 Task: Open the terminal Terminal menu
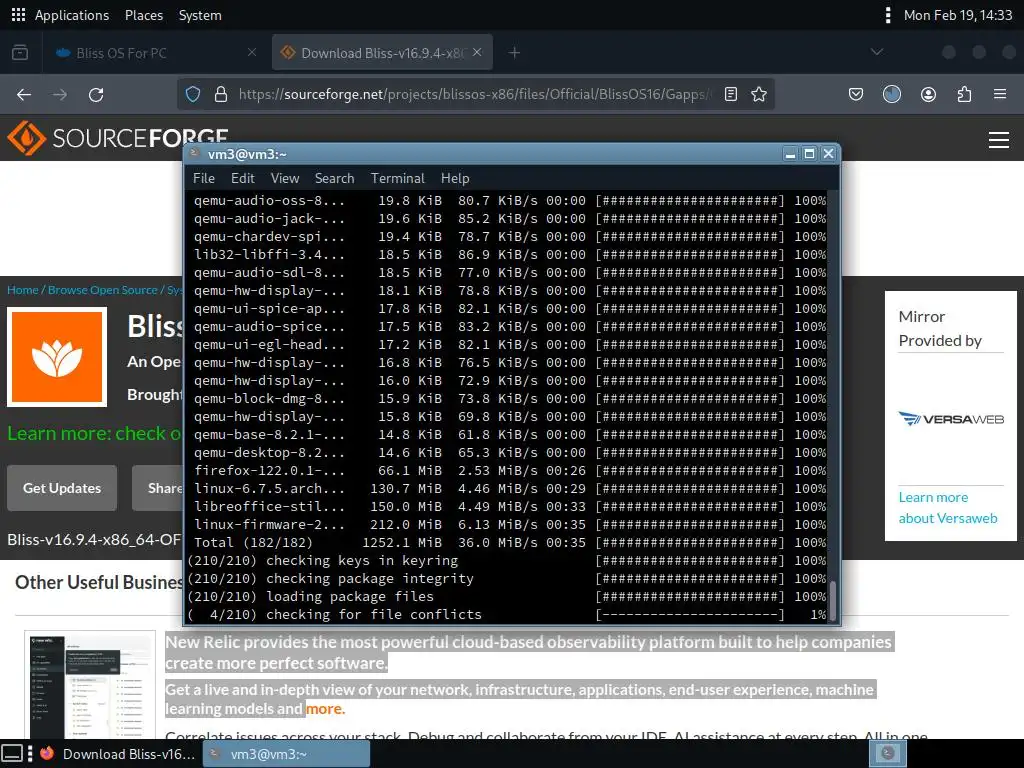[398, 178]
